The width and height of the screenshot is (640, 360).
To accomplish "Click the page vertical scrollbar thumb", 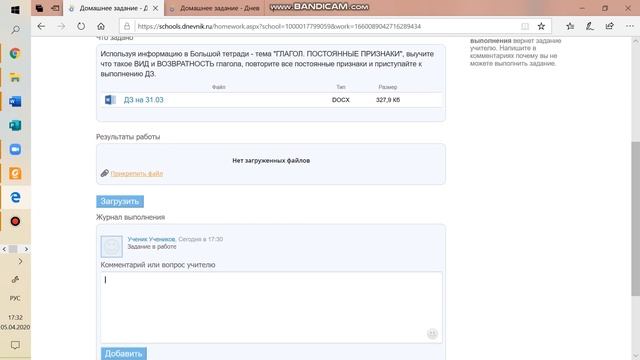I will click(x=636, y=219).
